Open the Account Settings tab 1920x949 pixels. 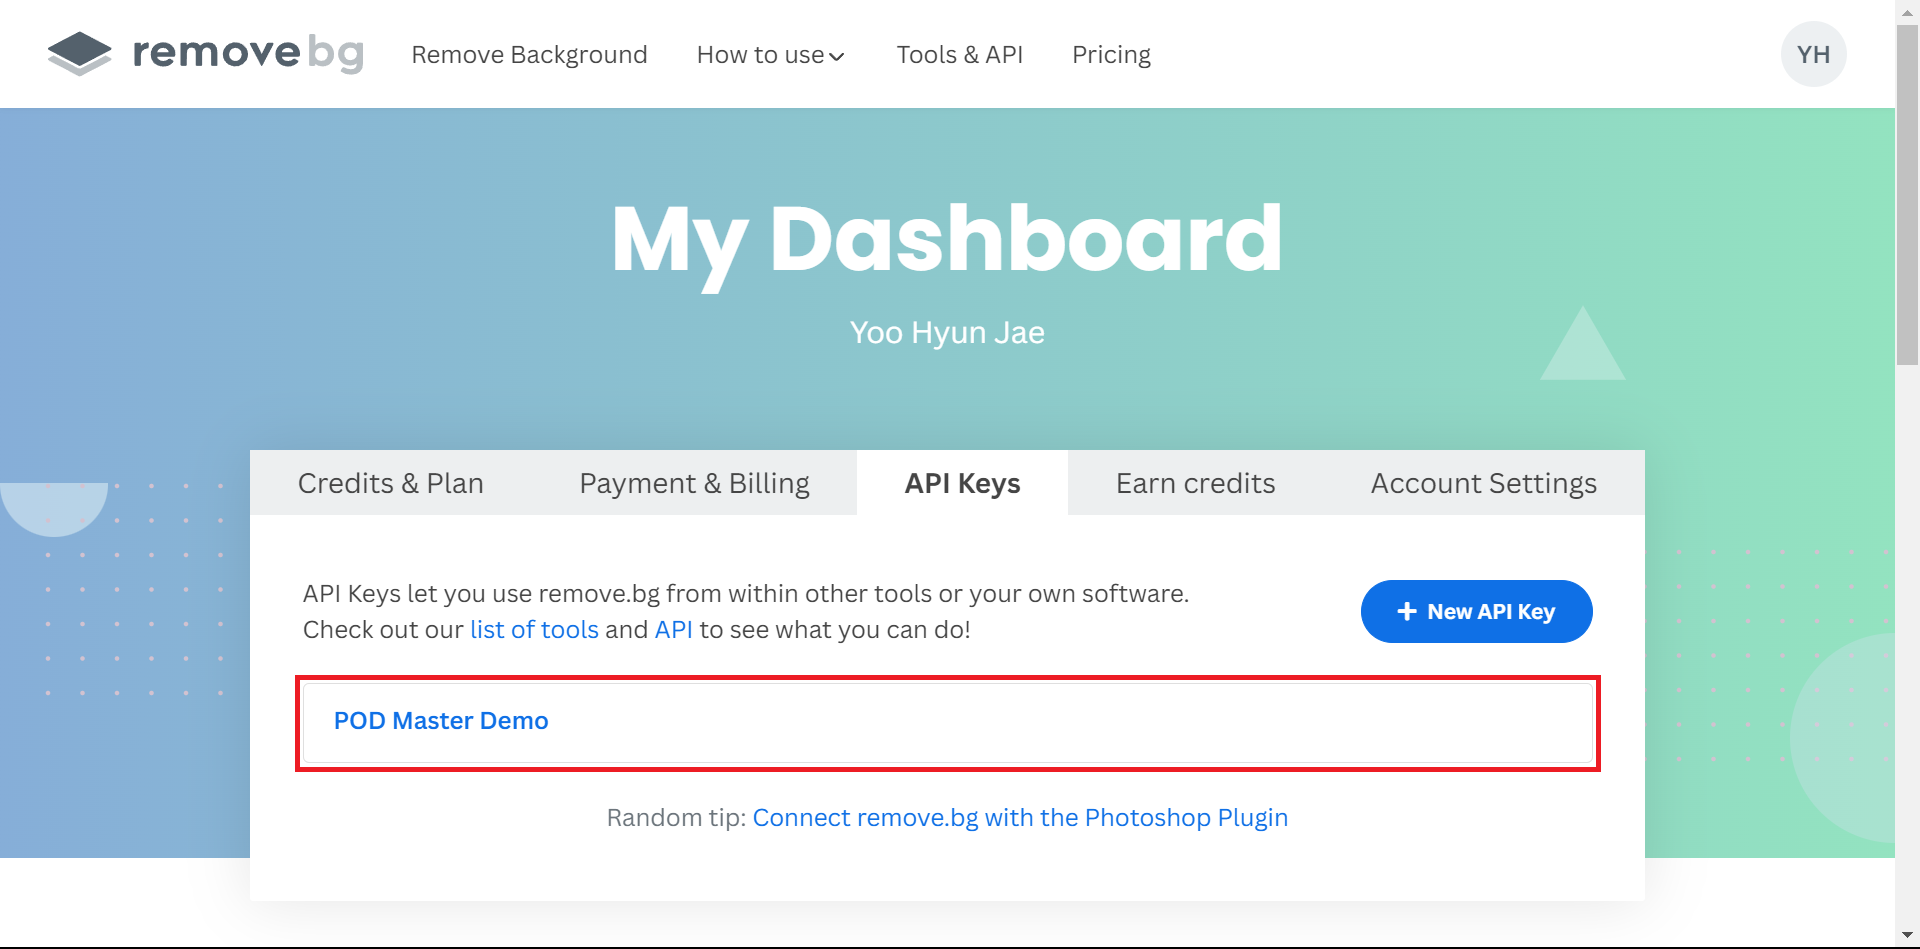pos(1483,483)
